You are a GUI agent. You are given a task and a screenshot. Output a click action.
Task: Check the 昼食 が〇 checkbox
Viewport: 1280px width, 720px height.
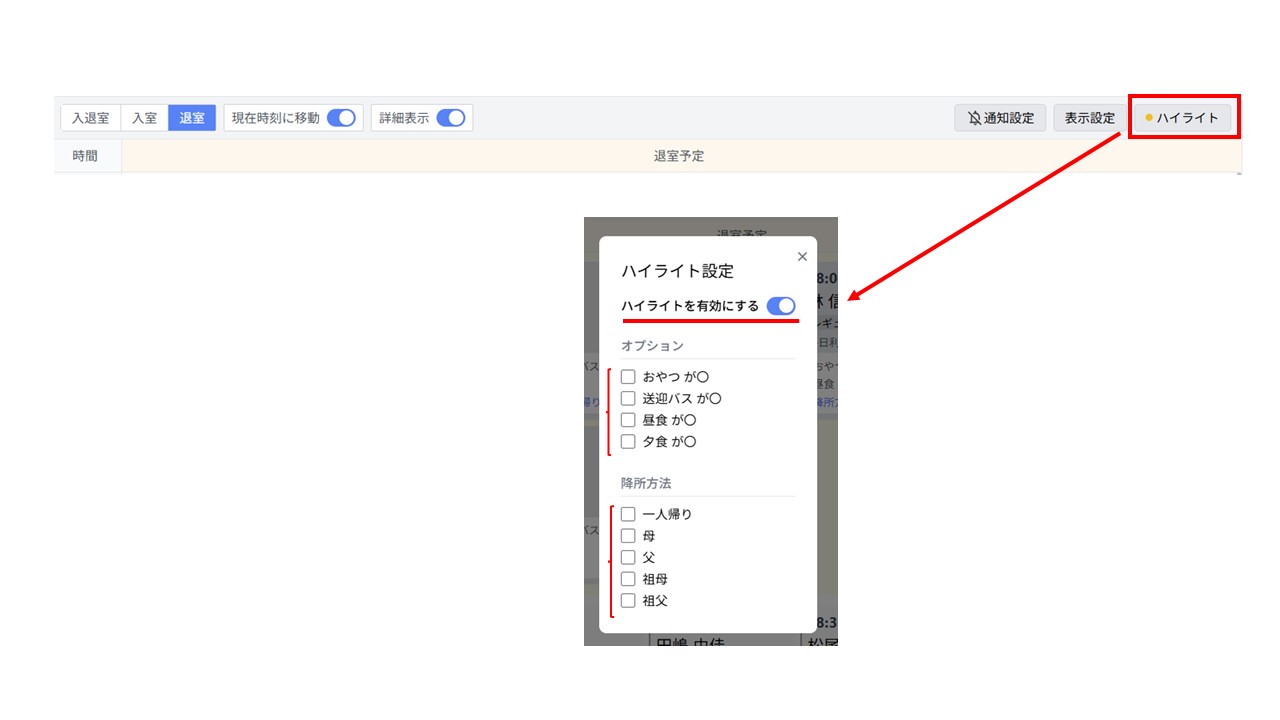[x=628, y=420]
